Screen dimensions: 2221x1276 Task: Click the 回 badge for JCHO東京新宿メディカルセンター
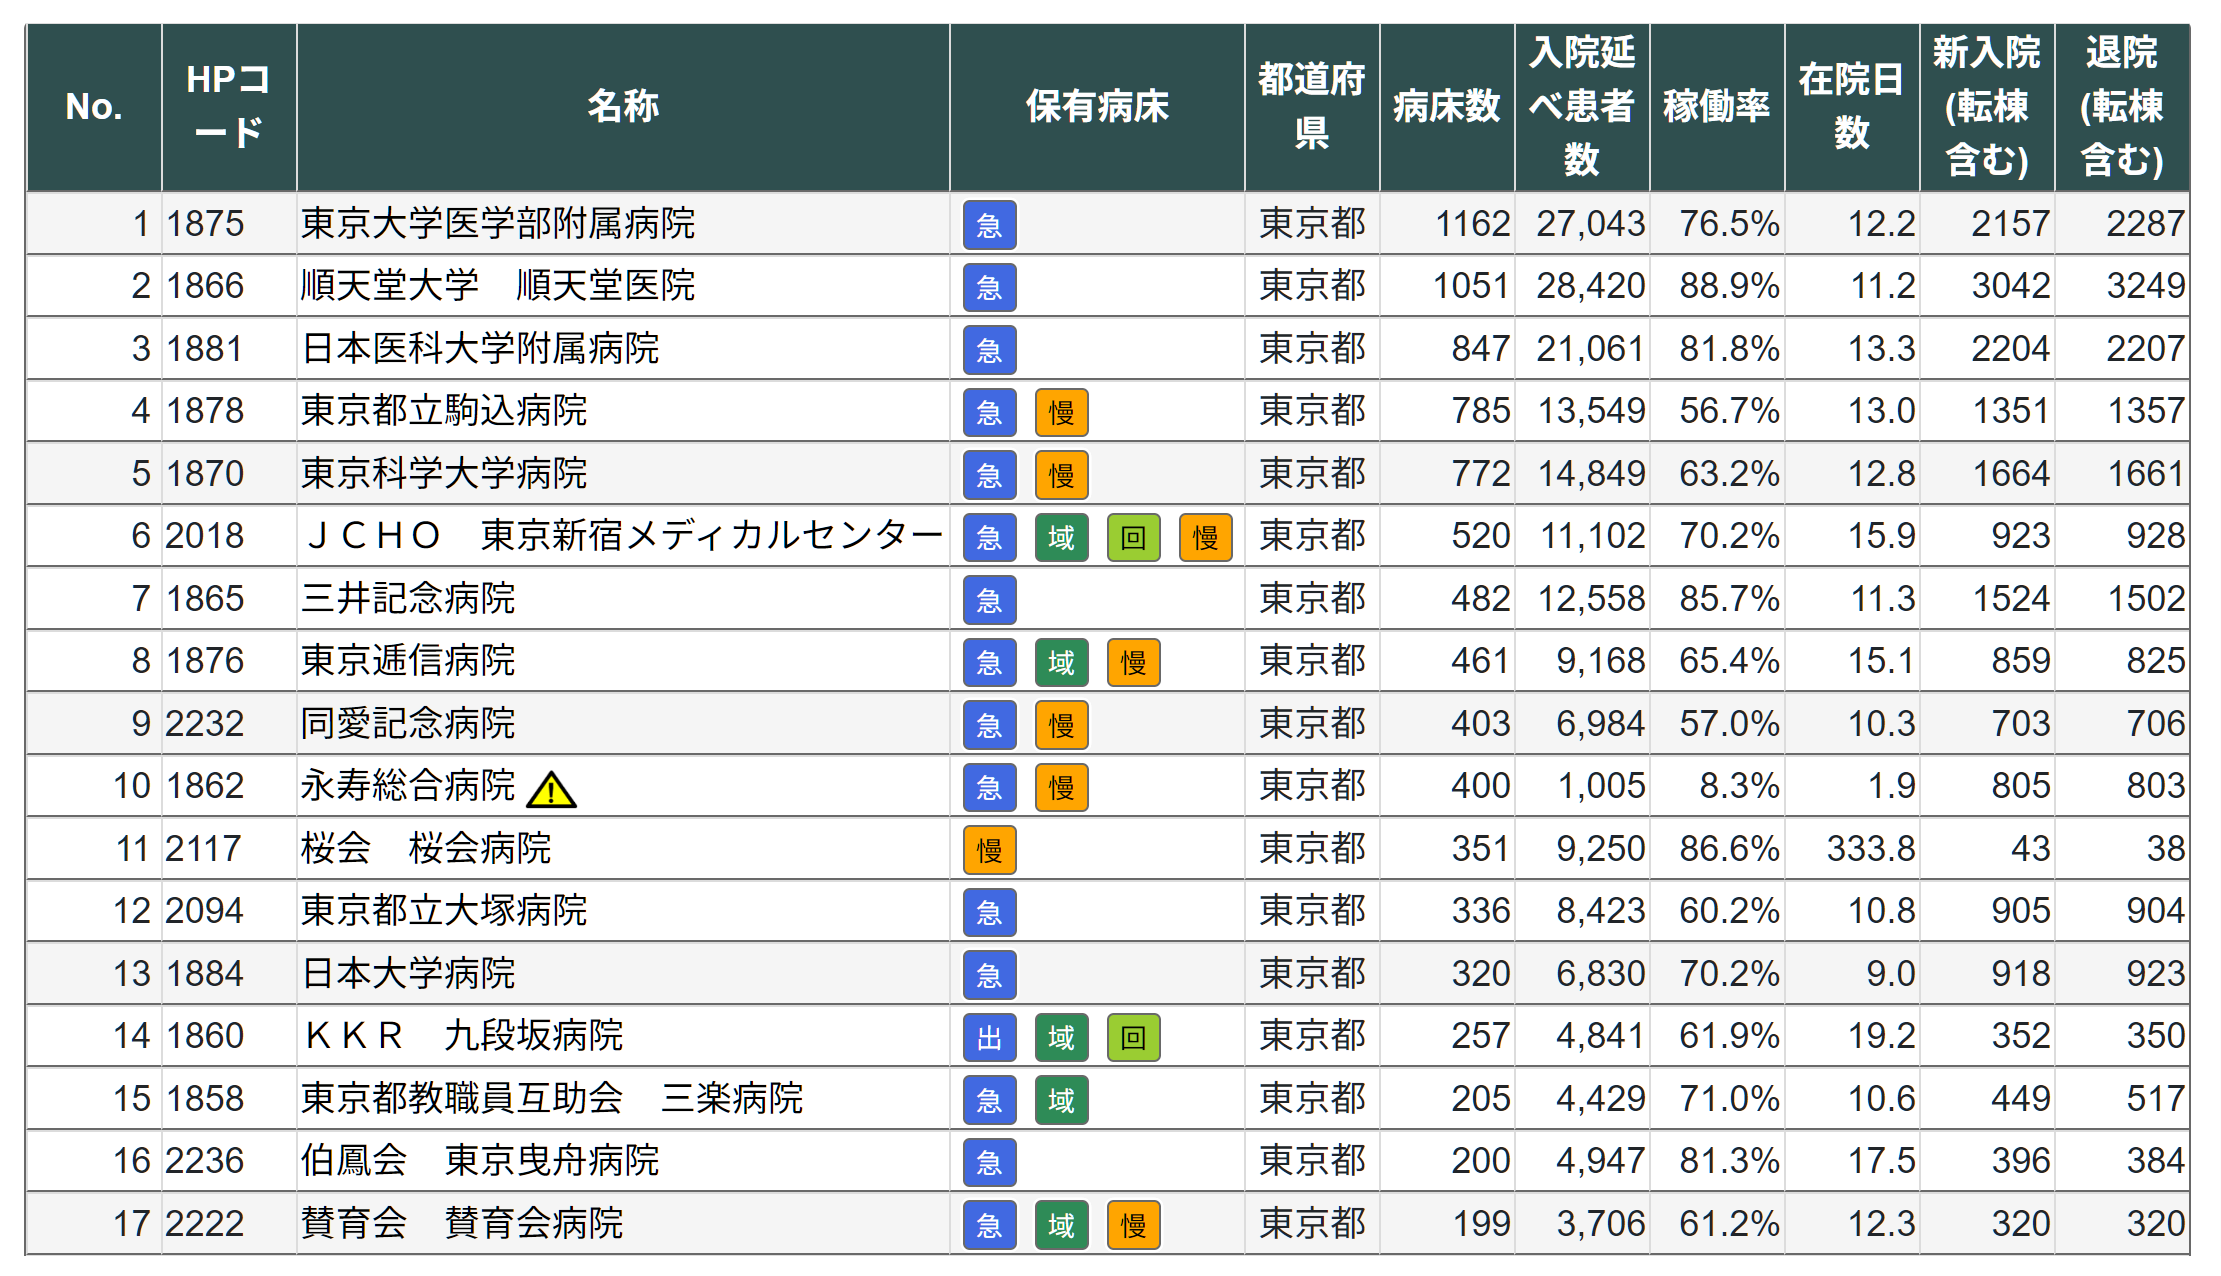tap(1133, 538)
